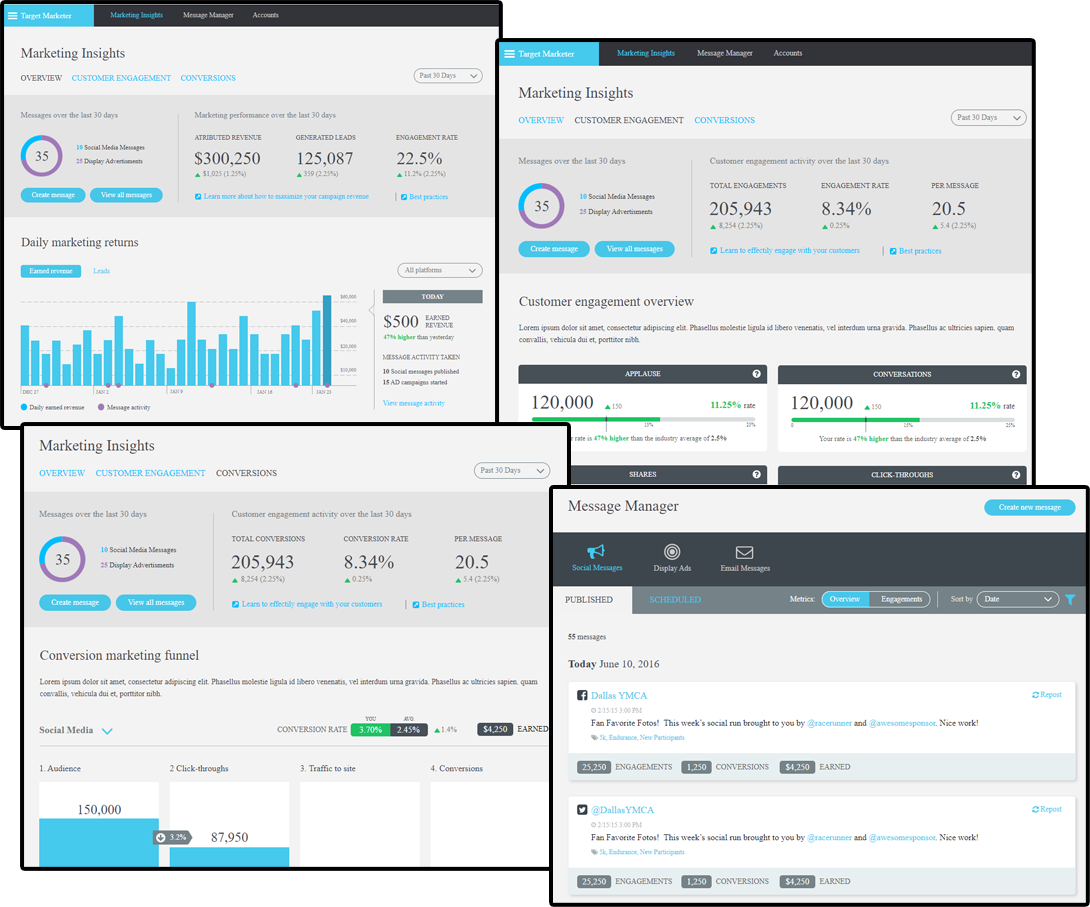Open Past 30 Days dropdown in engagement window
1090x907 pixels.
coord(988,117)
